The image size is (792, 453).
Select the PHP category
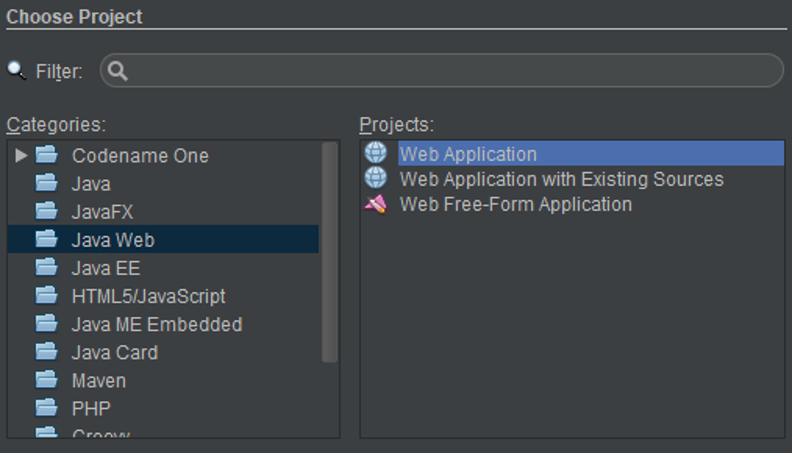(x=91, y=408)
